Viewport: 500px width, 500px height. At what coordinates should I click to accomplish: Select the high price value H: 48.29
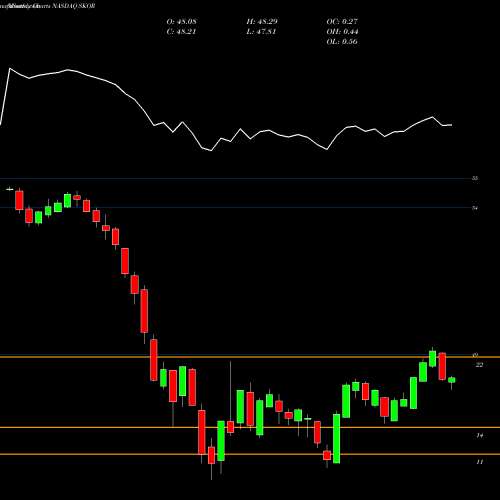(262, 22)
